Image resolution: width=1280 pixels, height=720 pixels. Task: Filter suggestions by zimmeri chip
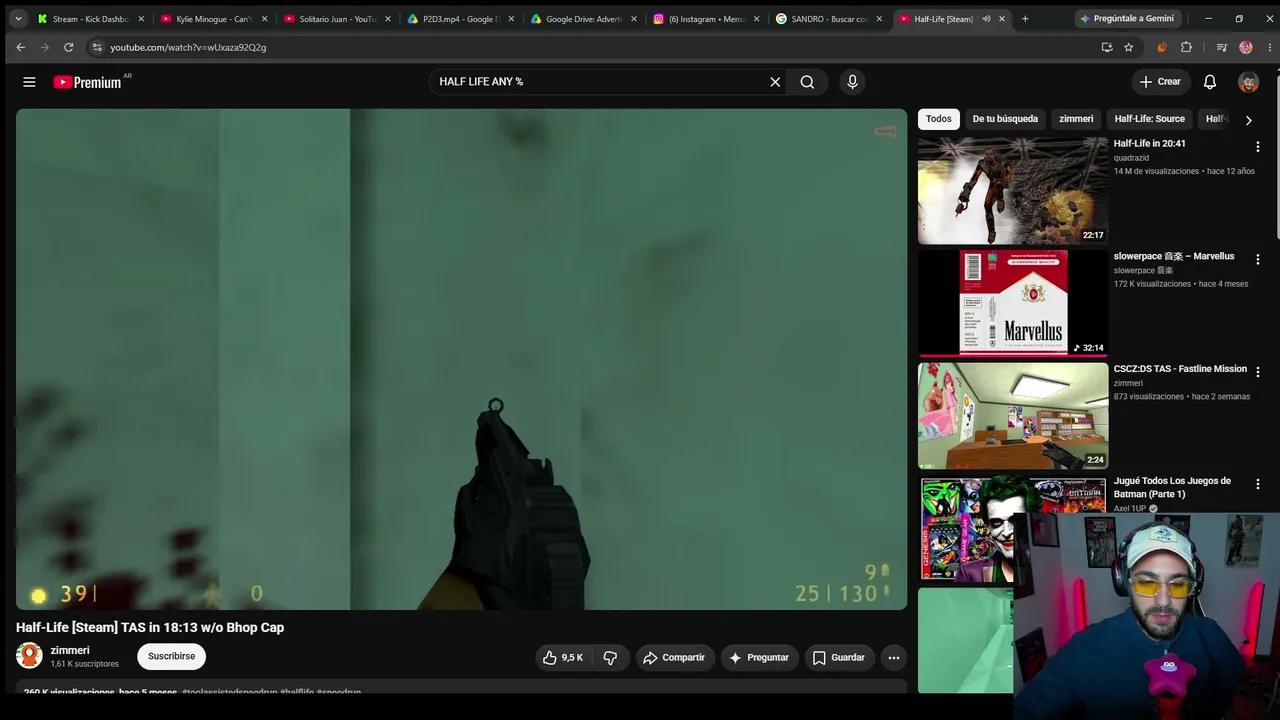(x=1076, y=119)
